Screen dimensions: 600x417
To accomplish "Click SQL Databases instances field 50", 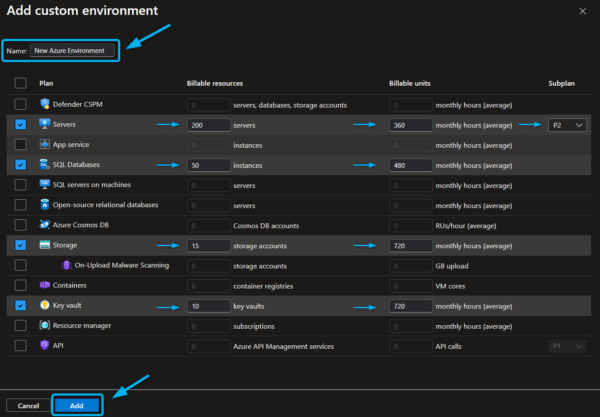I will 209,165.
